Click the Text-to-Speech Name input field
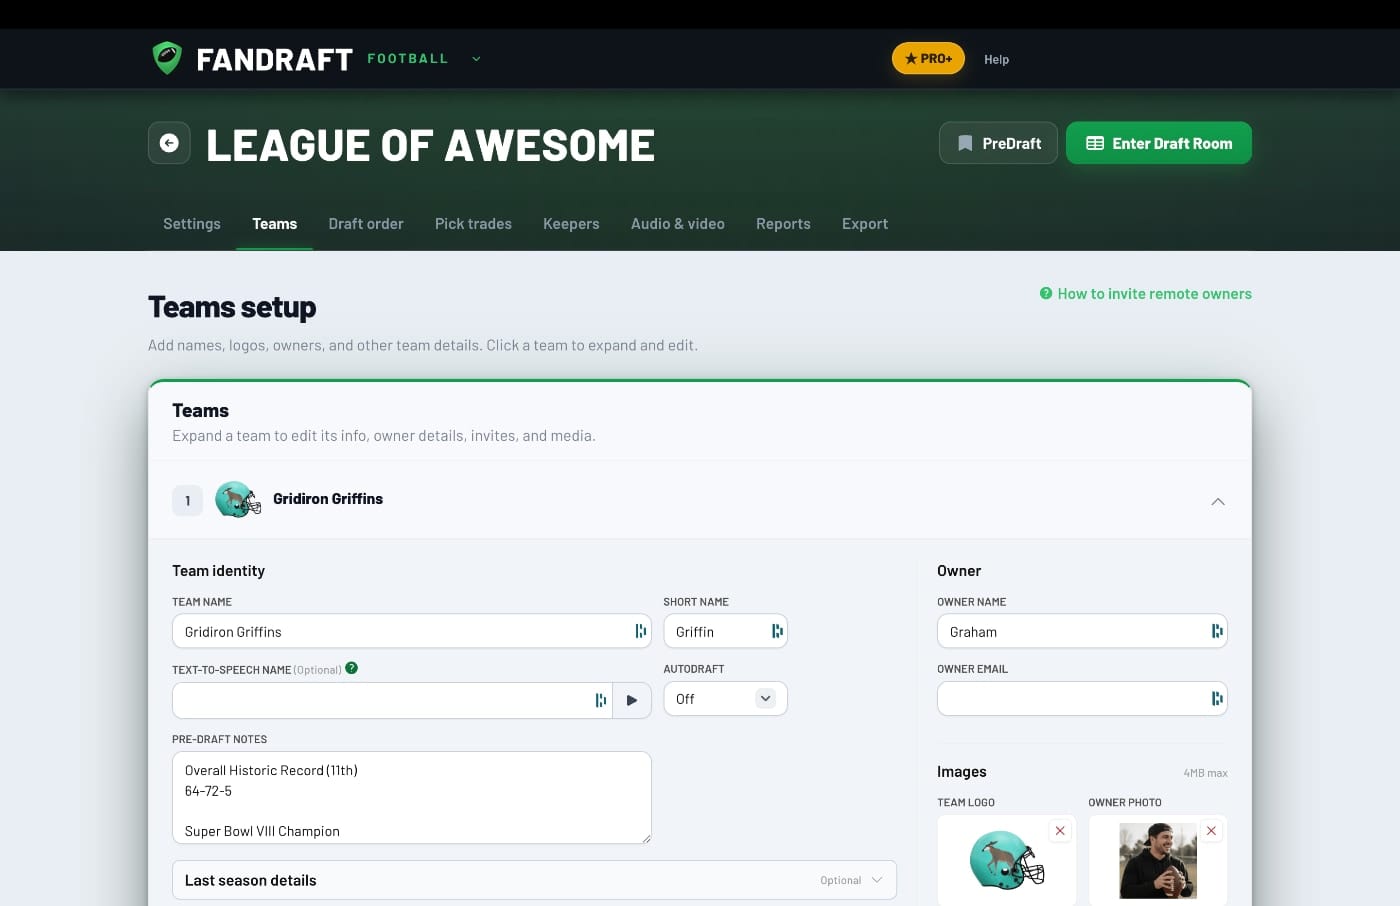Screen dimensions: 1400x906 click(392, 700)
